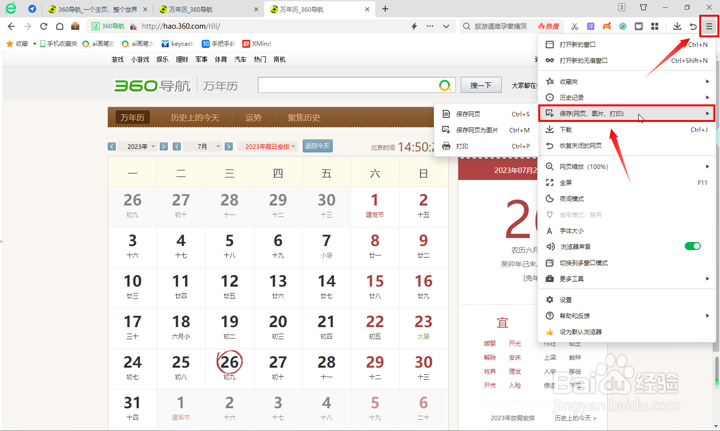Choose 恢复关闭的网页 menu entry
The width and height of the screenshot is (720, 431).
pyautogui.click(x=626, y=146)
